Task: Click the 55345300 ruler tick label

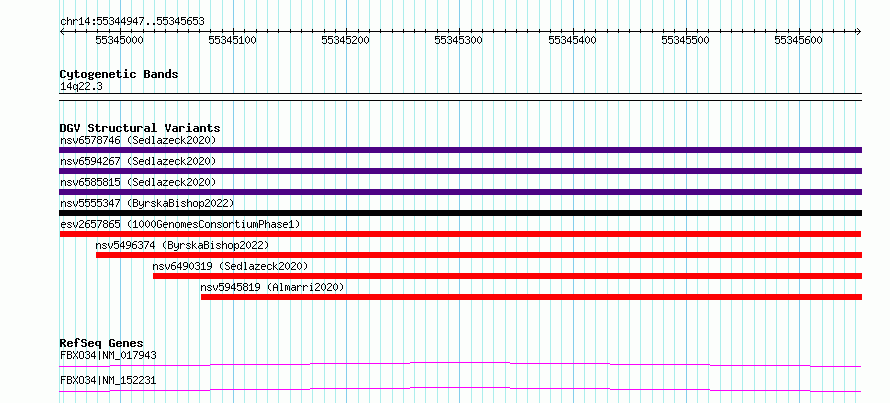Action: (x=459, y=40)
